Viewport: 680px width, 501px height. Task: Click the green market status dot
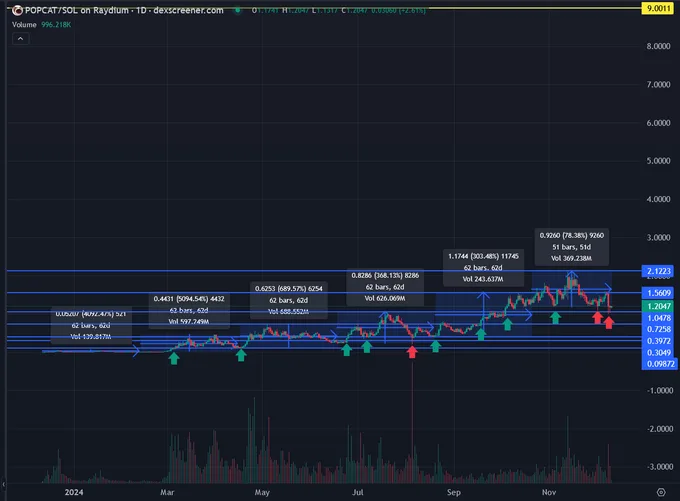[x=238, y=10]
